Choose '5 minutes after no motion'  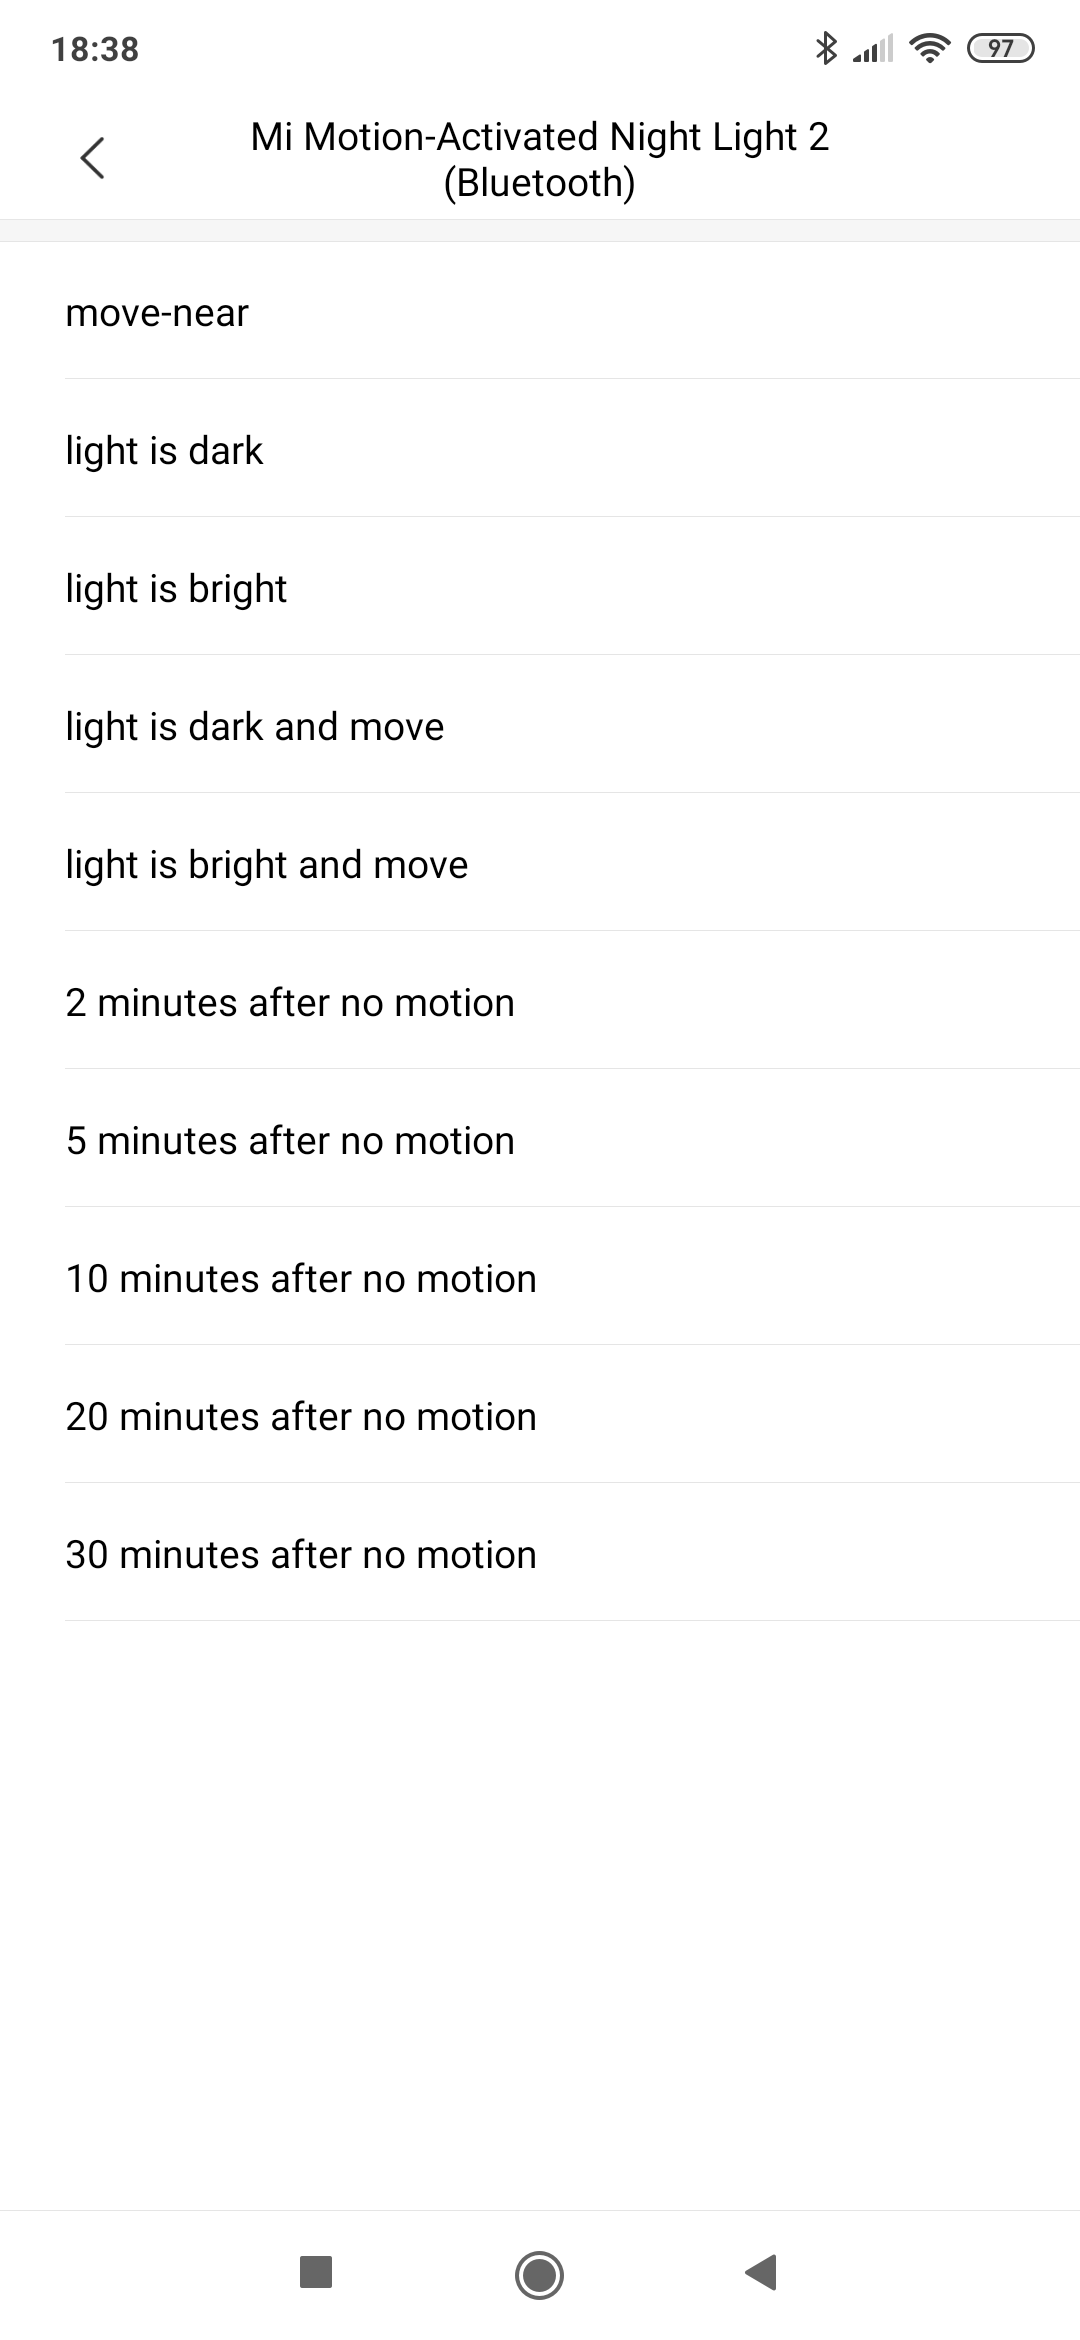point(540,1141)
